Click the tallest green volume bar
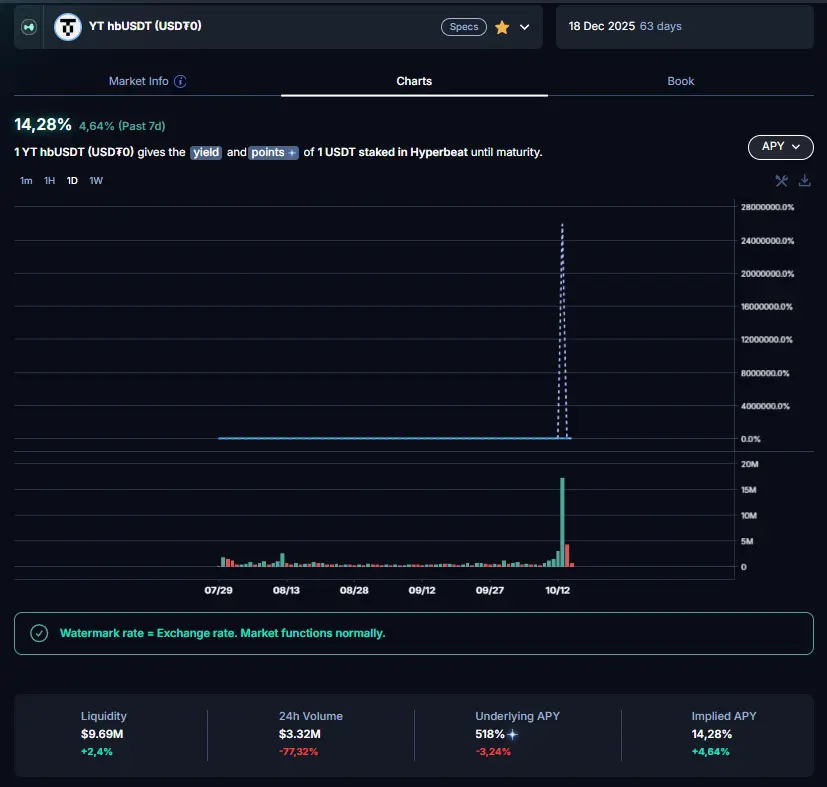This screenshot has width=827, height=787. coord(562,522)
